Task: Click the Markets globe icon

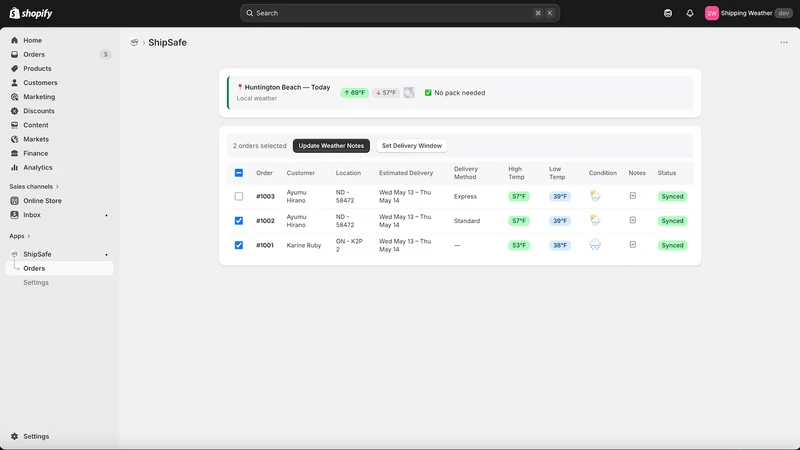Action: tap(14, 139)
